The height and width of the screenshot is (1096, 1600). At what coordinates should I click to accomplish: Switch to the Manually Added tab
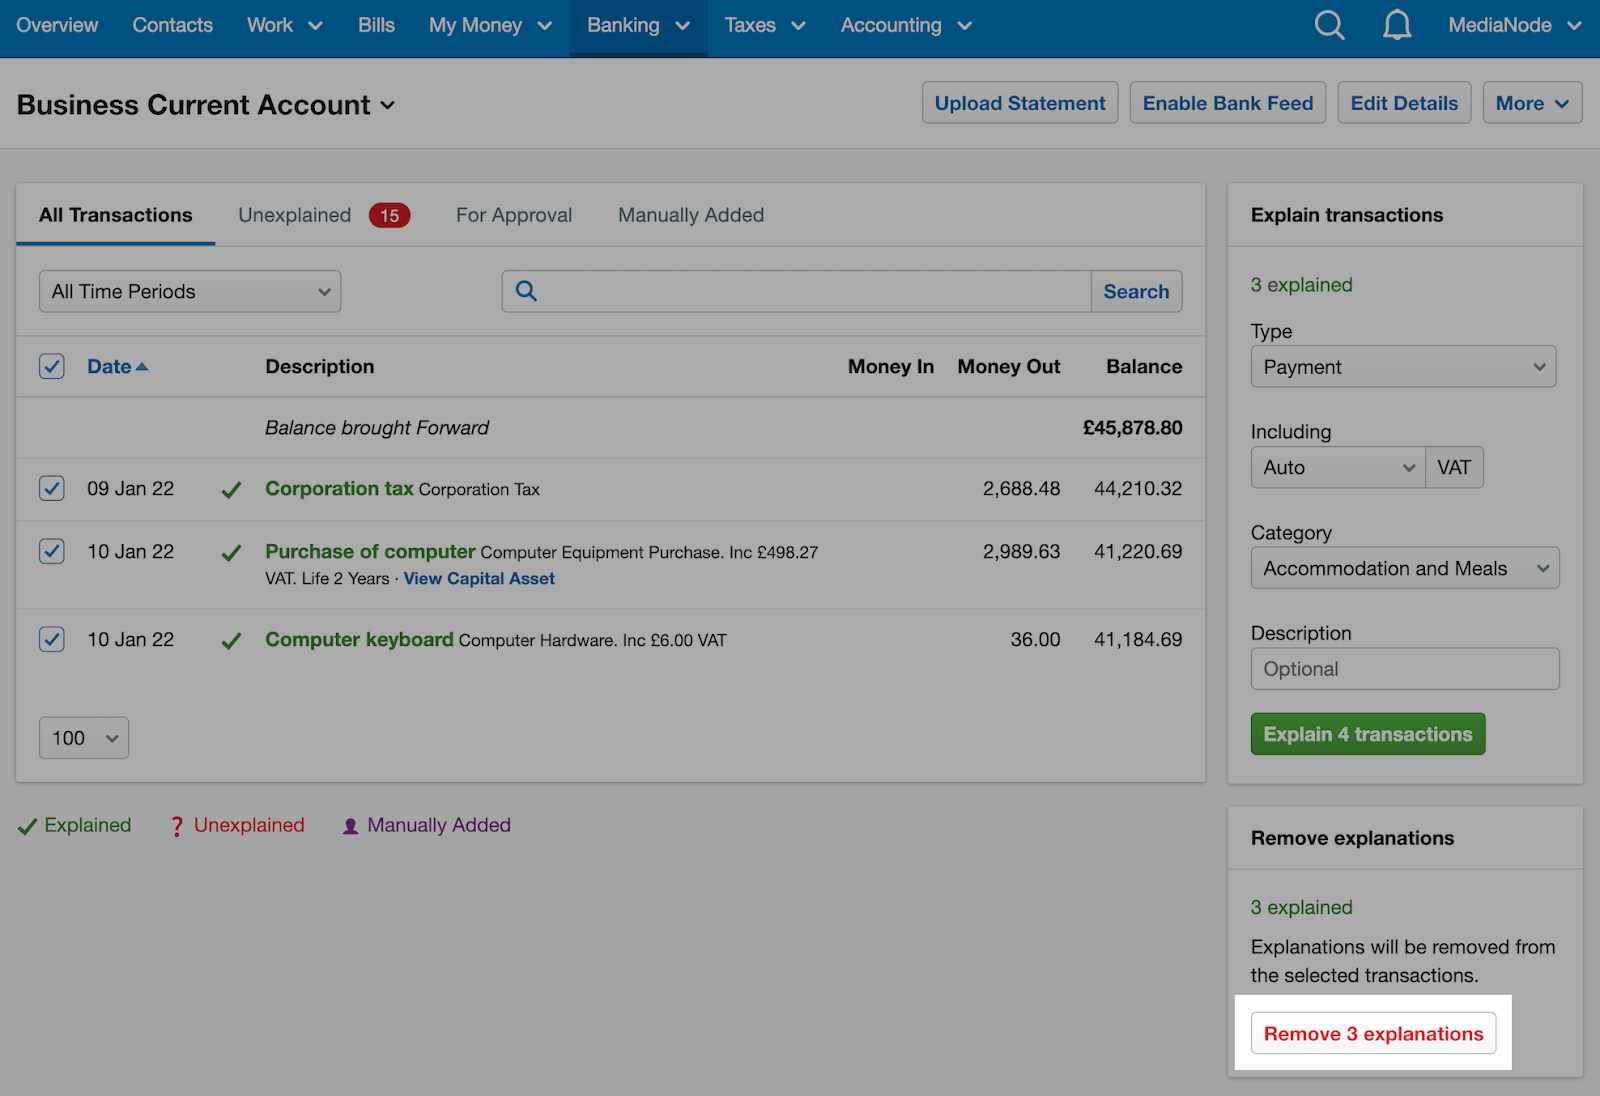(691, 215)
